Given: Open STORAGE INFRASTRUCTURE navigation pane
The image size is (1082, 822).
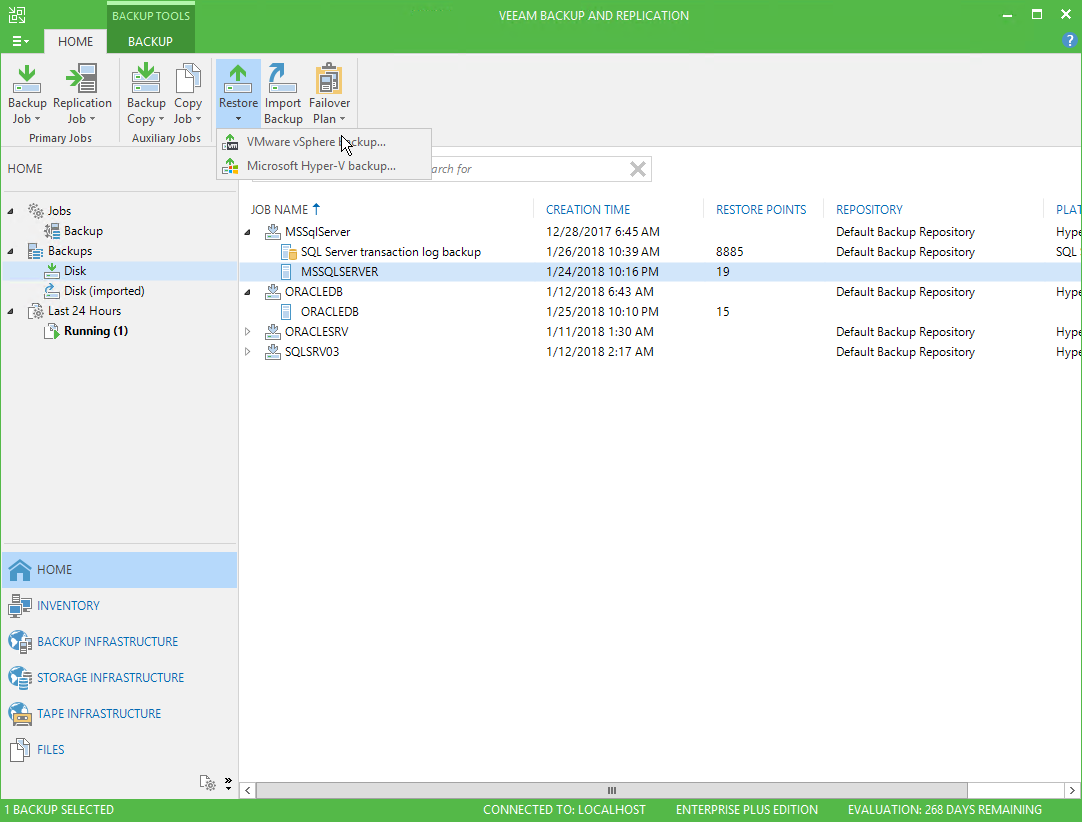Looking at the screenshot, I should pos(119,678).
